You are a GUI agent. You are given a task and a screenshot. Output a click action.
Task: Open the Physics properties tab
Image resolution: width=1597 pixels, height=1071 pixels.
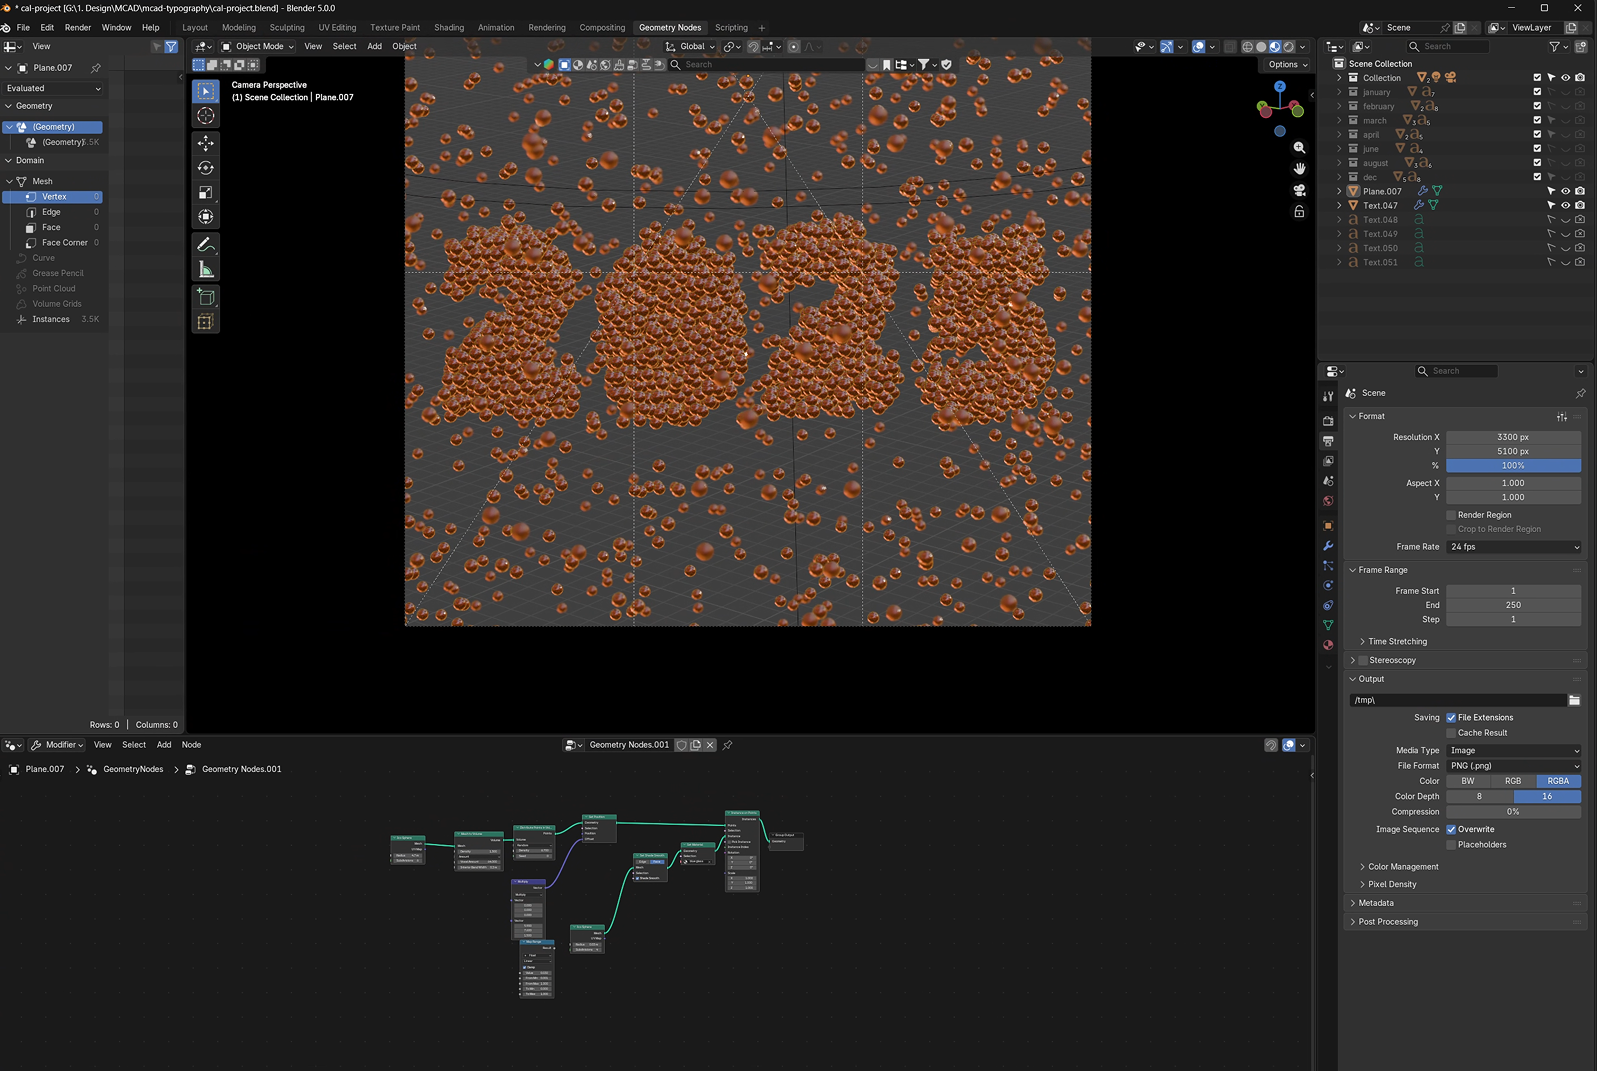pyautogui.click(x=1328, y=586)
